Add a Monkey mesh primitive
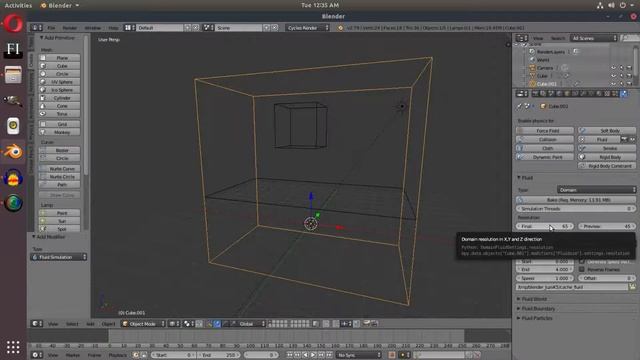The width and height of the screenshot is (640, 360). point(60,132)
